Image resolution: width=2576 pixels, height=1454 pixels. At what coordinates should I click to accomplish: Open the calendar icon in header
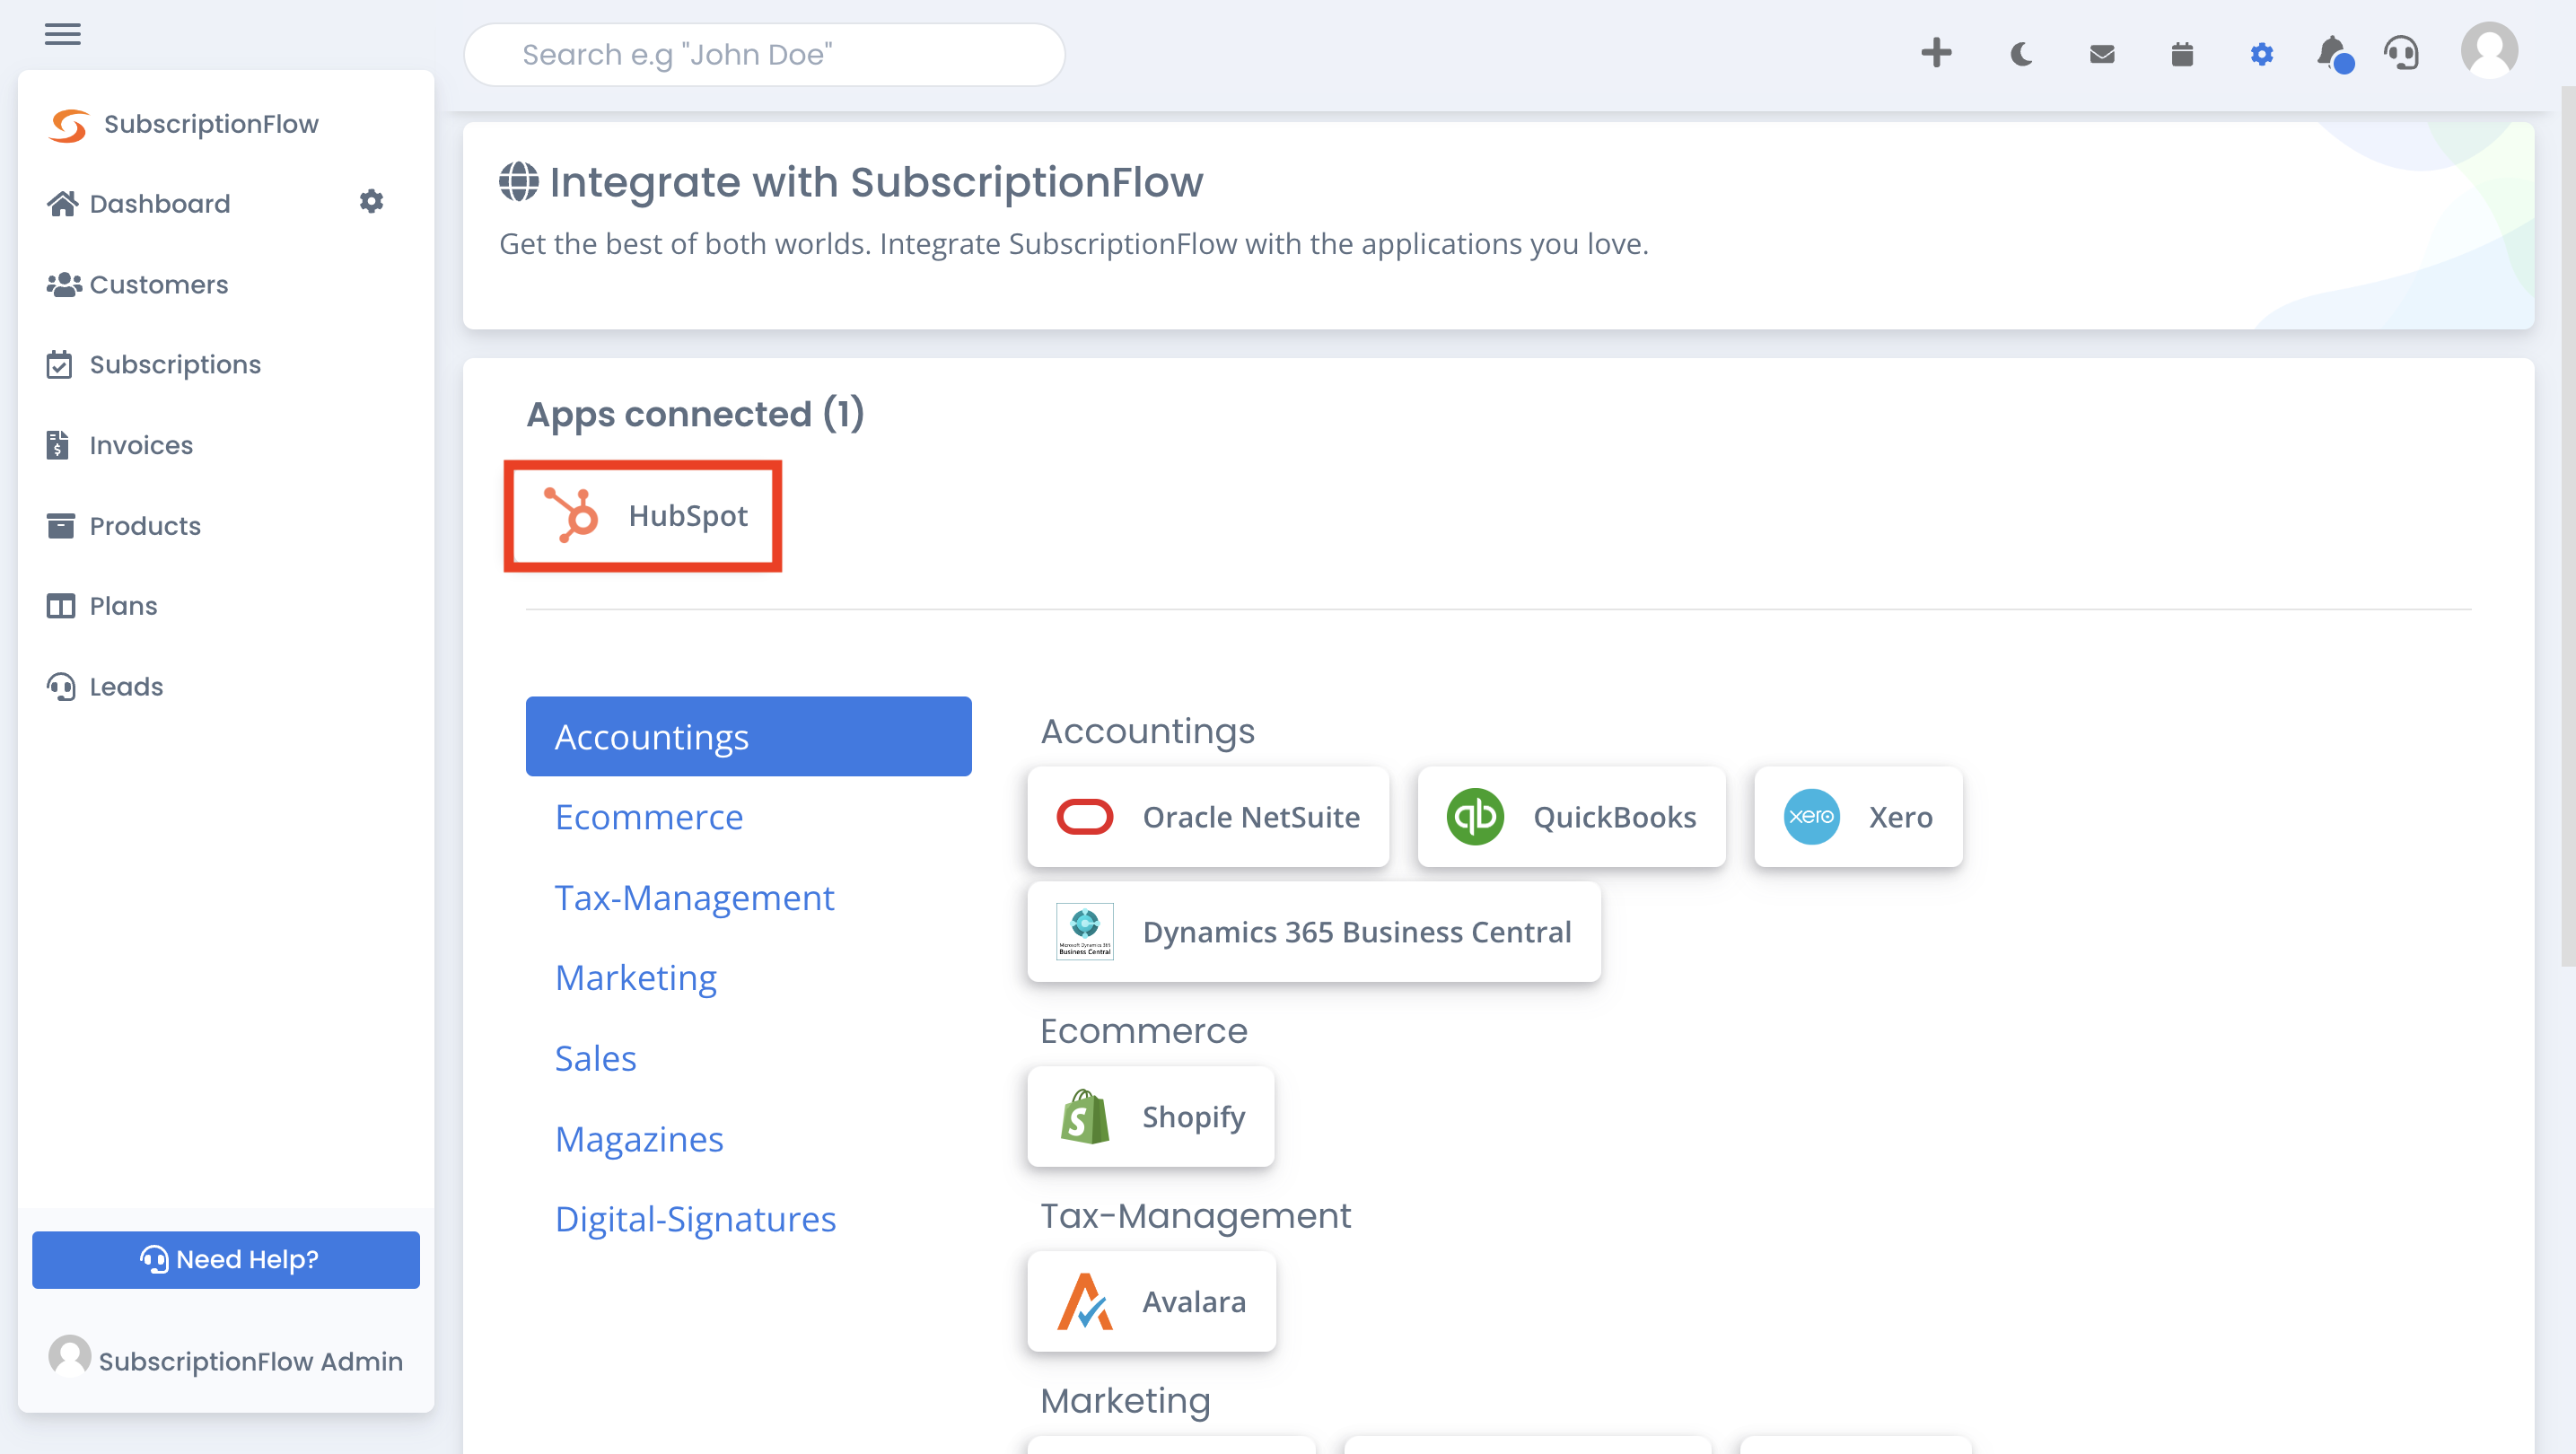pyautogui.click(x=2182, y=54)
